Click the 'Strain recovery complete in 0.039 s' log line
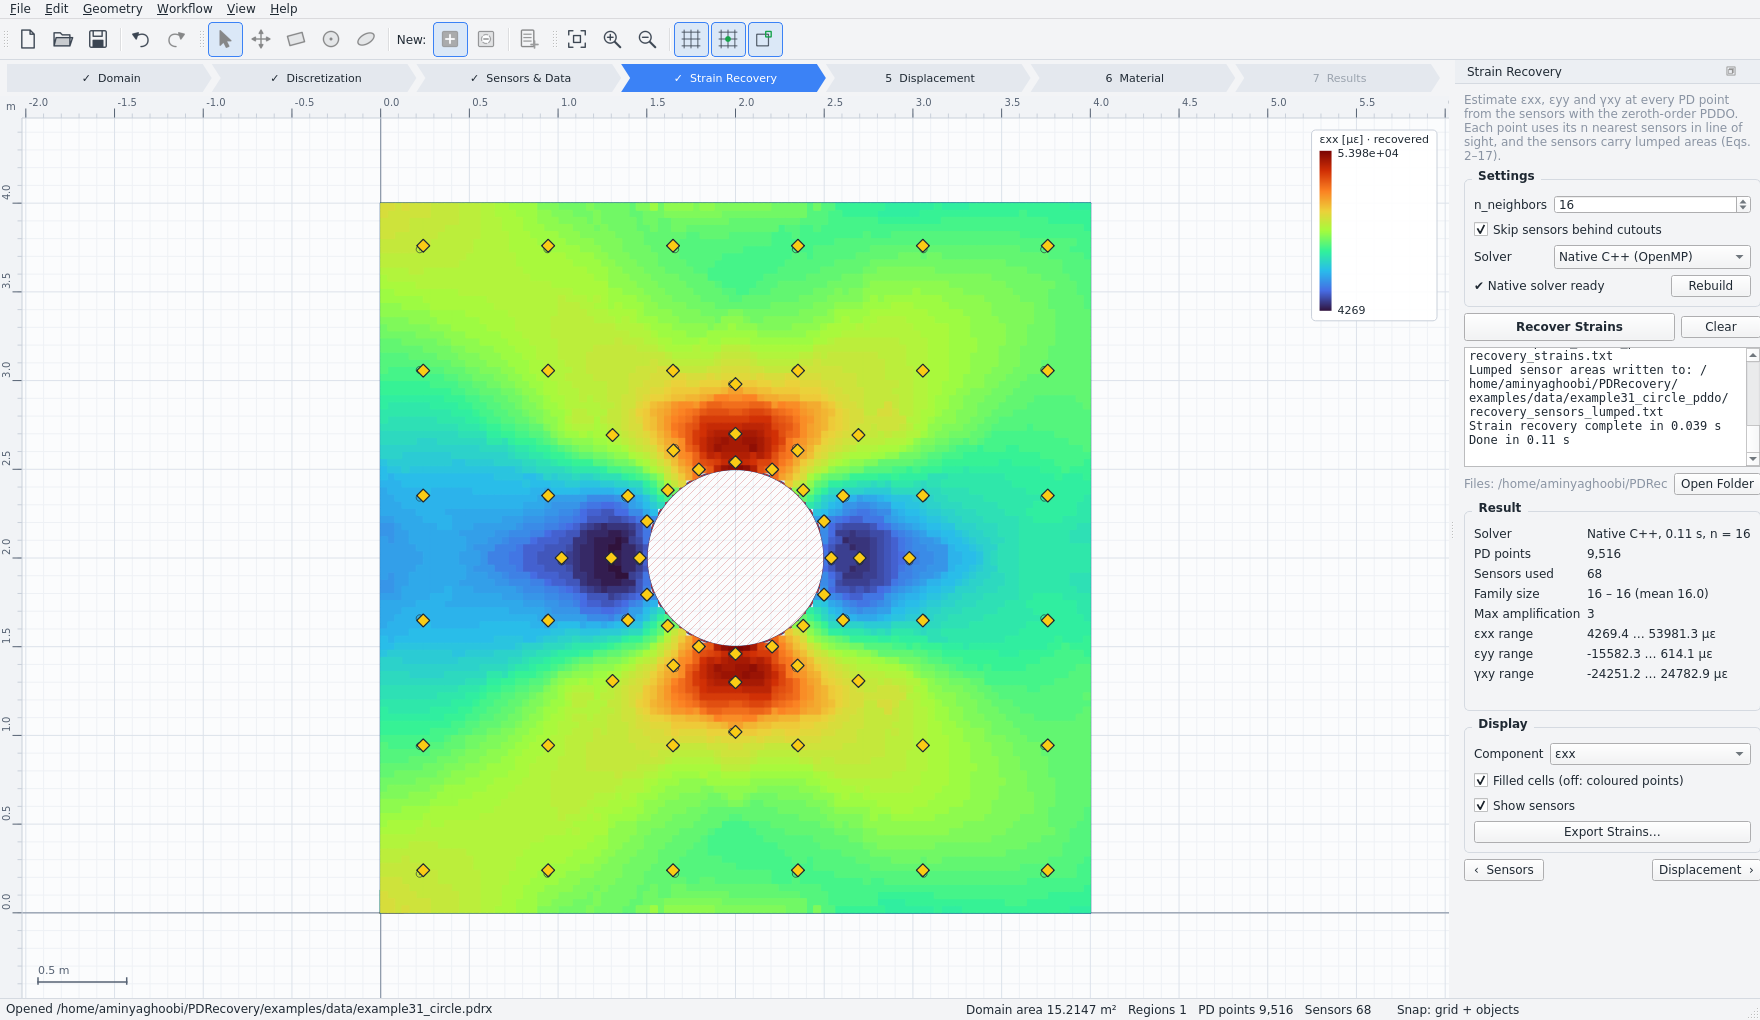This screenshot has width=1760, height=1020. tap(1595, 426)
